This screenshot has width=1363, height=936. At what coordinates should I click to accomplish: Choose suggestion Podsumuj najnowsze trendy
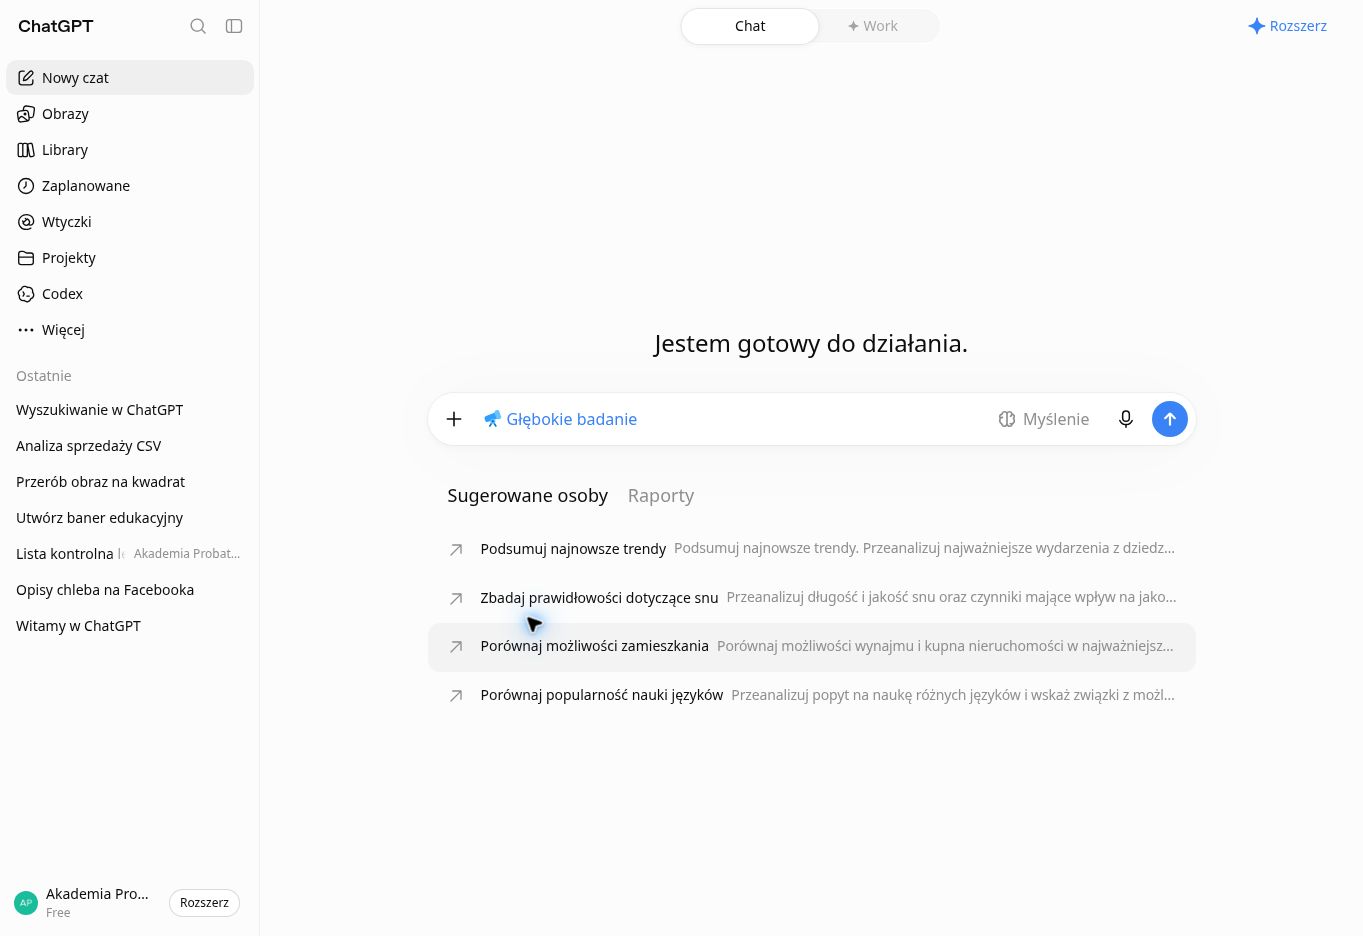pos(812,549)
